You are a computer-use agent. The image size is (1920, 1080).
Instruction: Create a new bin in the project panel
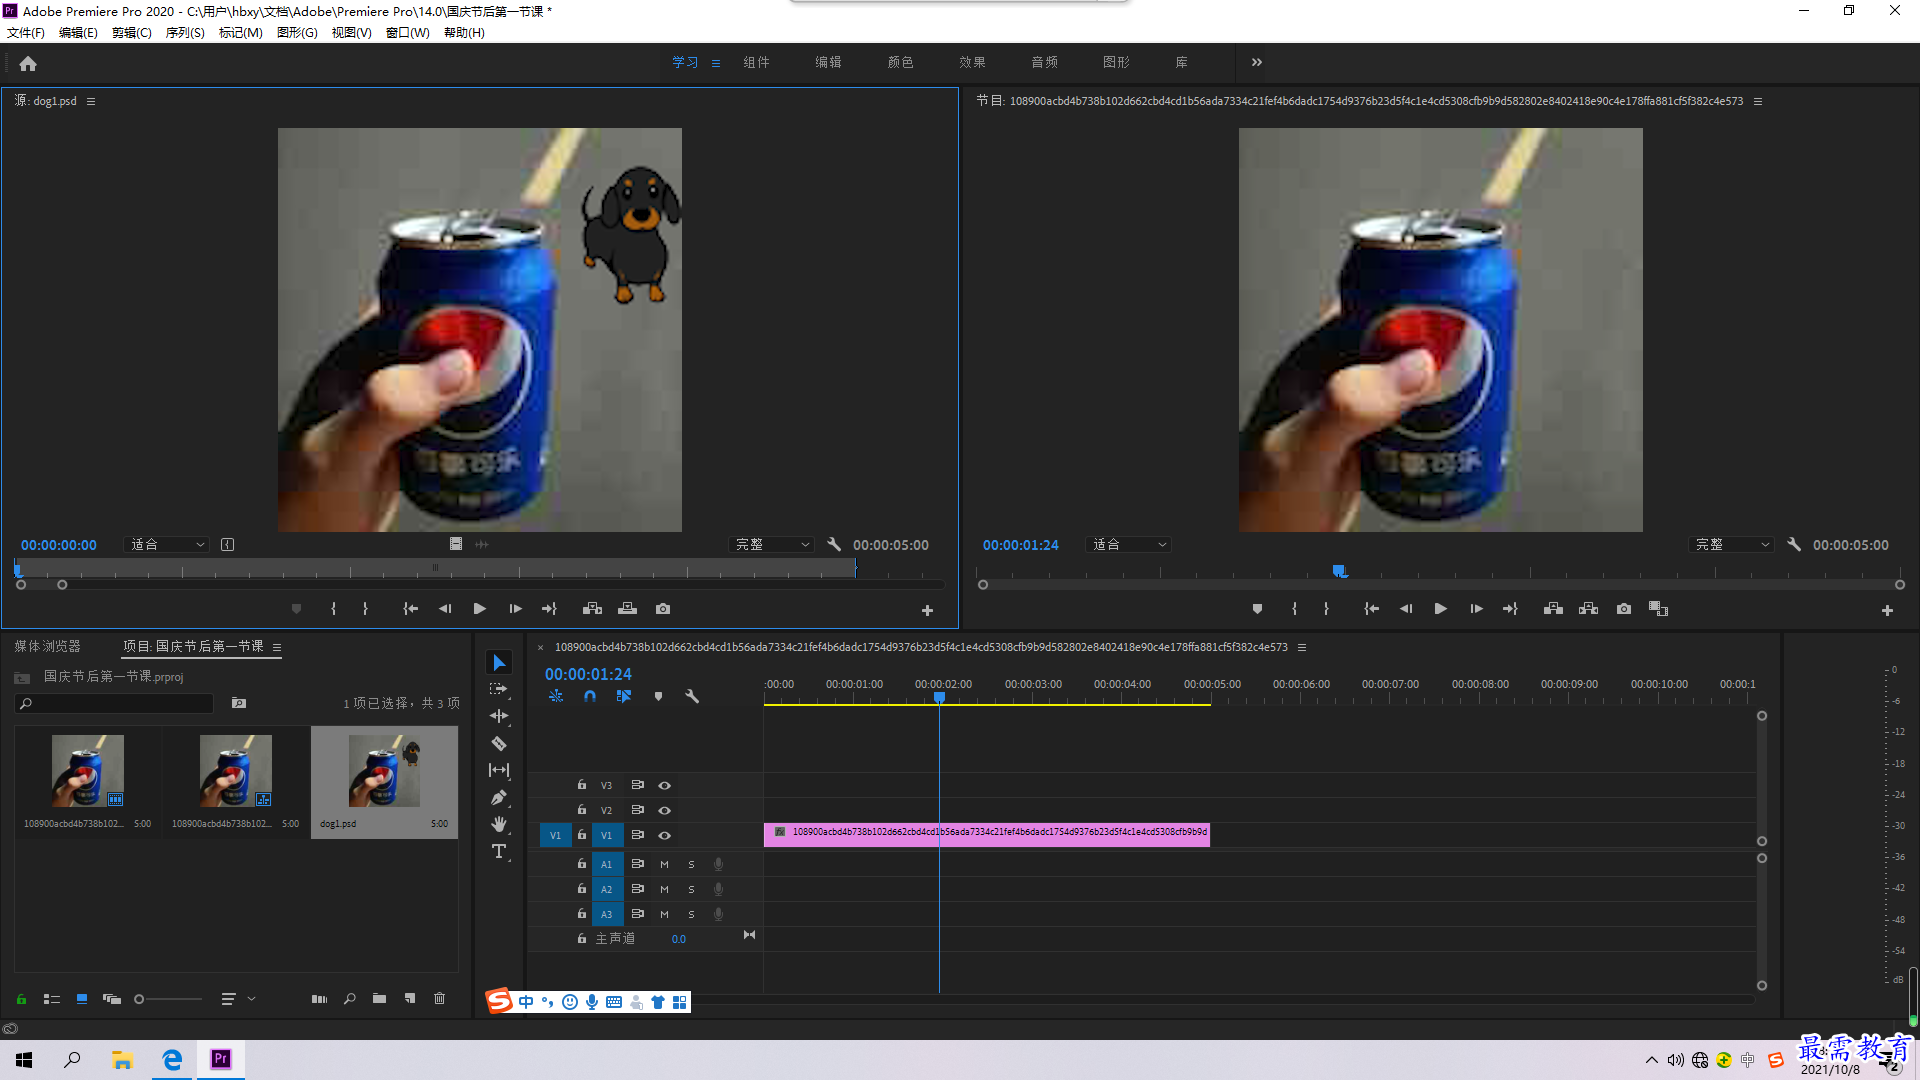[379, 999]
